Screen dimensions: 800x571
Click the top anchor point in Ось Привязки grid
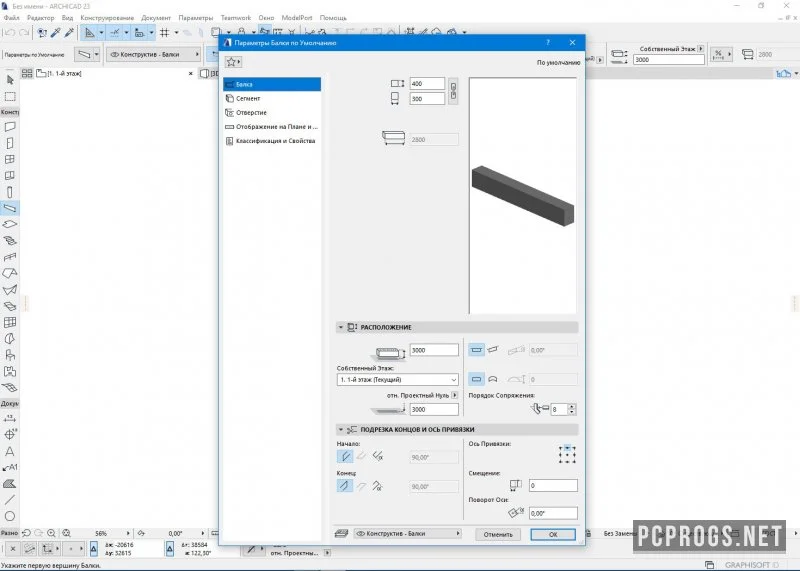tap(567, 448)
